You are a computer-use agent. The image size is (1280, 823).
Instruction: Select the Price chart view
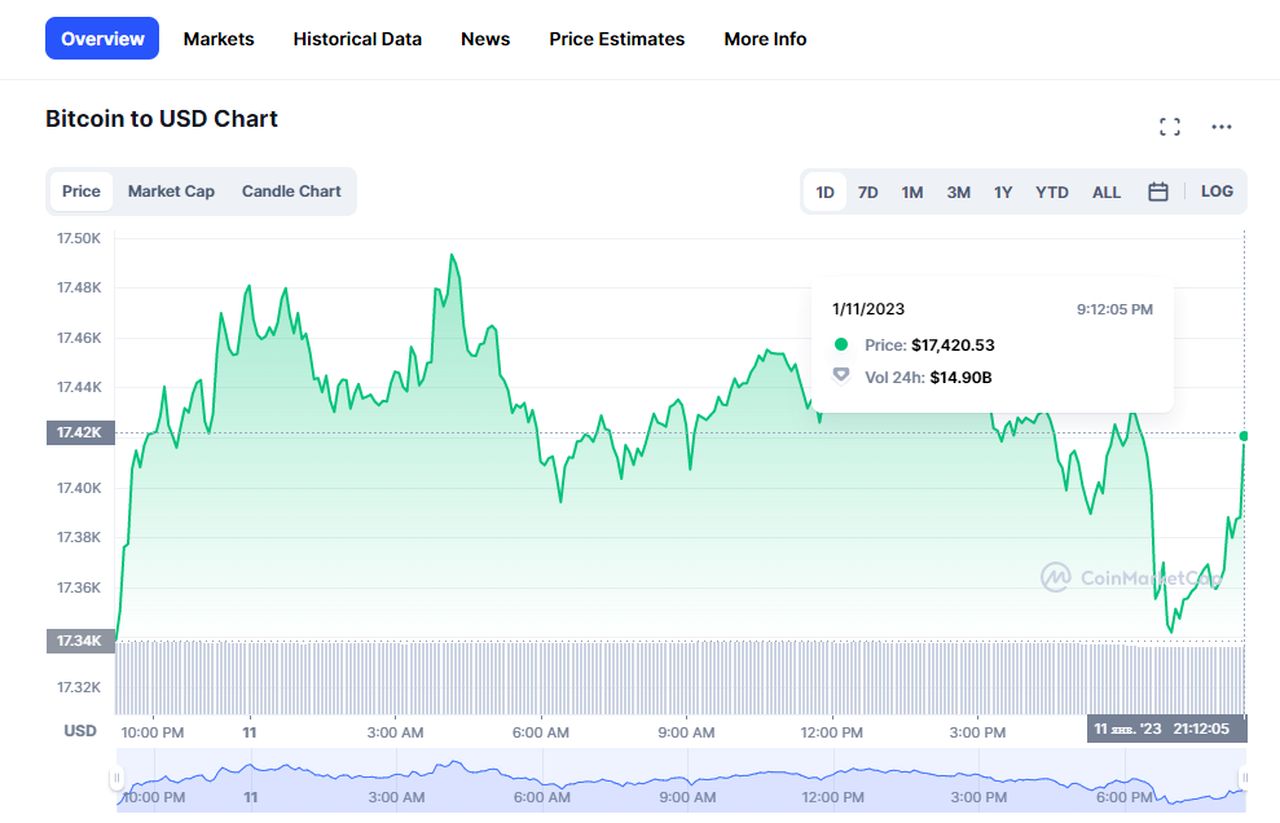coord(81,191)
